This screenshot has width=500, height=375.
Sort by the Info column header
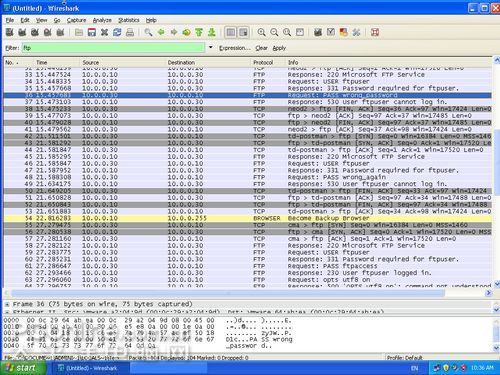(388, 62)
